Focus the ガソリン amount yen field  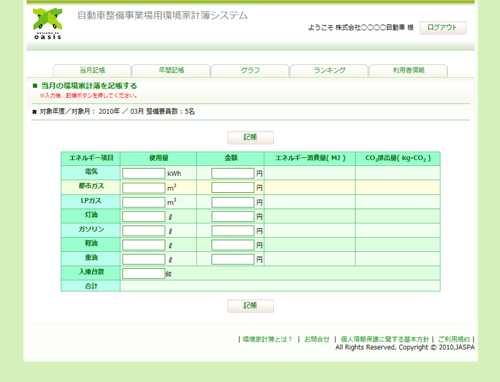point(233,231)
